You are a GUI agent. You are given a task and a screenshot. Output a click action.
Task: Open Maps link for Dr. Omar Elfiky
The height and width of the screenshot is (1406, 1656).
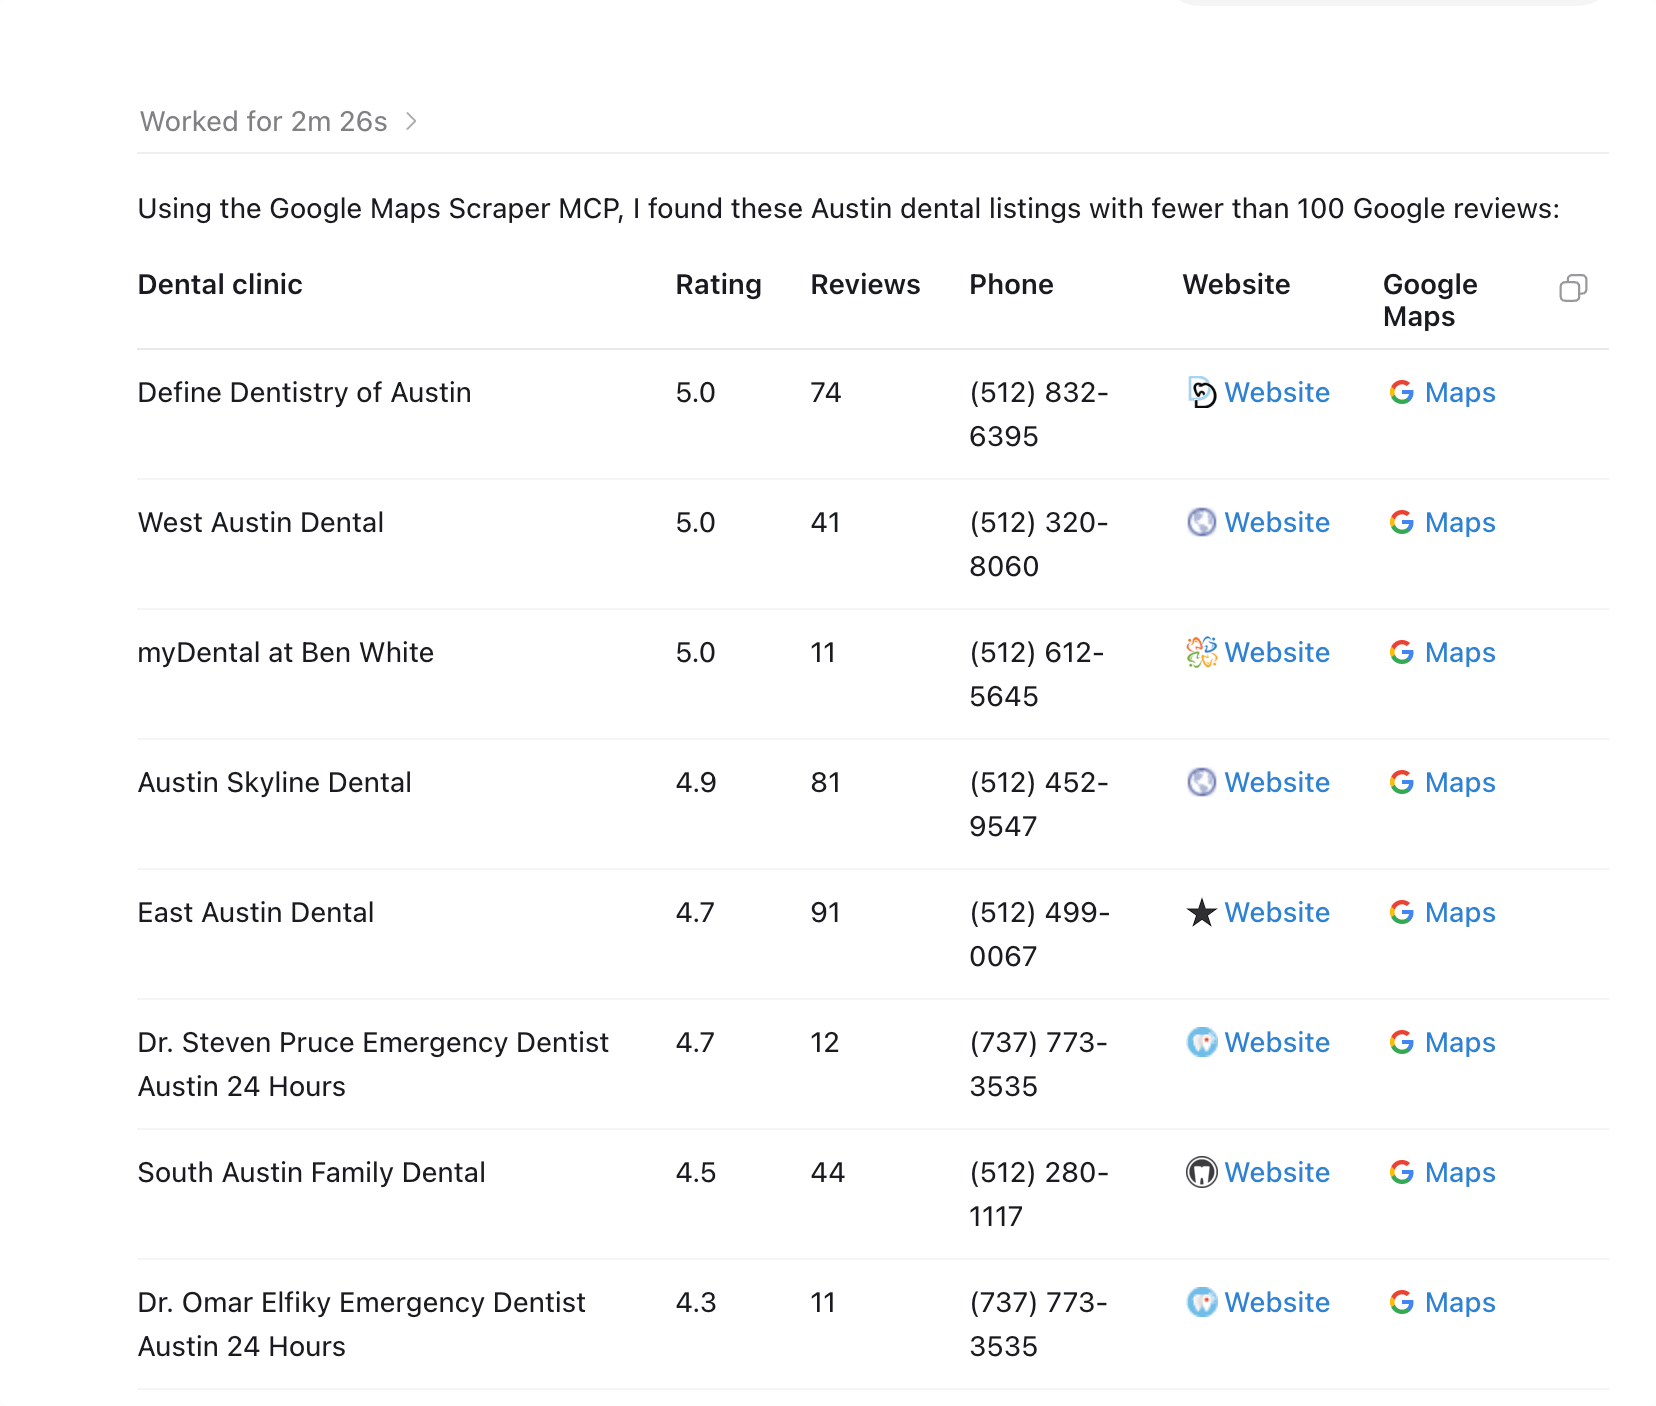pyautogui.click(x=1460, y=1303)
